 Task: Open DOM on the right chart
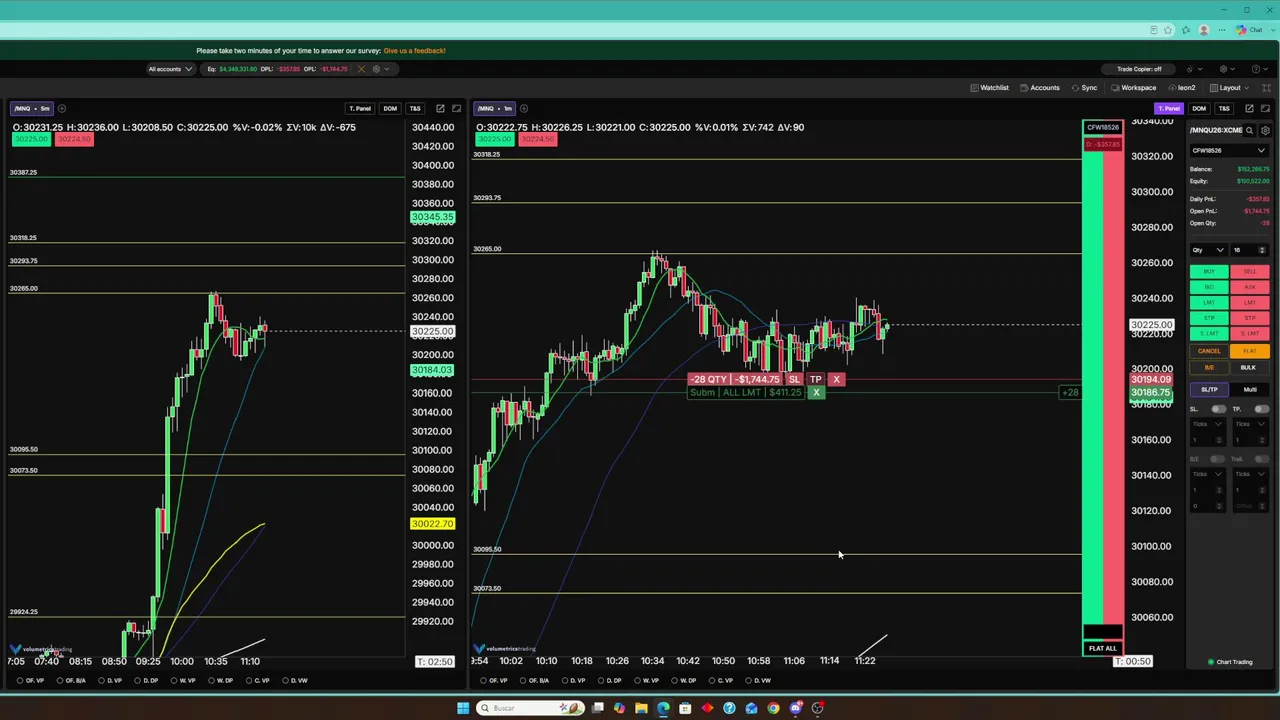pyautogui.click(x=1199, y=108)
